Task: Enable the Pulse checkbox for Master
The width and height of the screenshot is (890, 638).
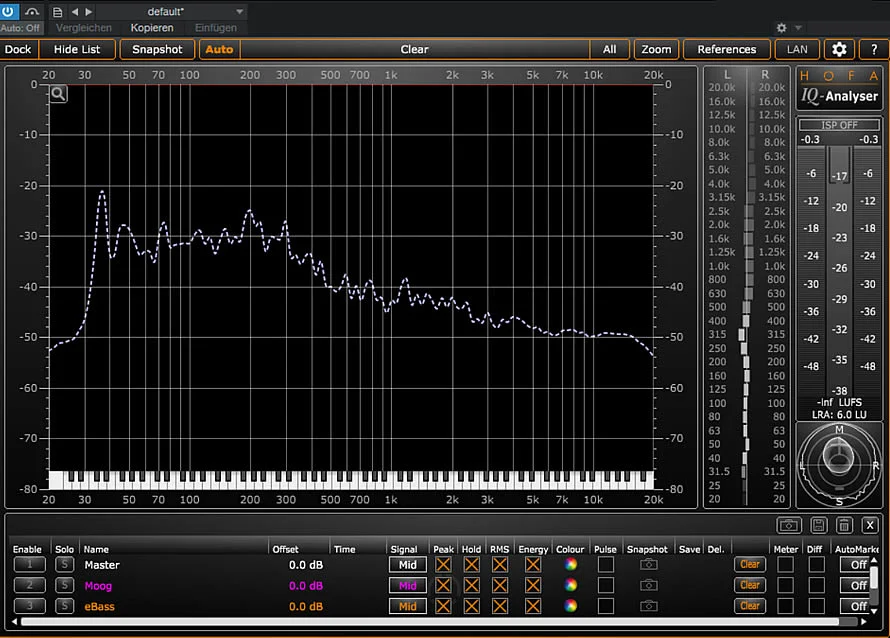Action: pos(606,565)
